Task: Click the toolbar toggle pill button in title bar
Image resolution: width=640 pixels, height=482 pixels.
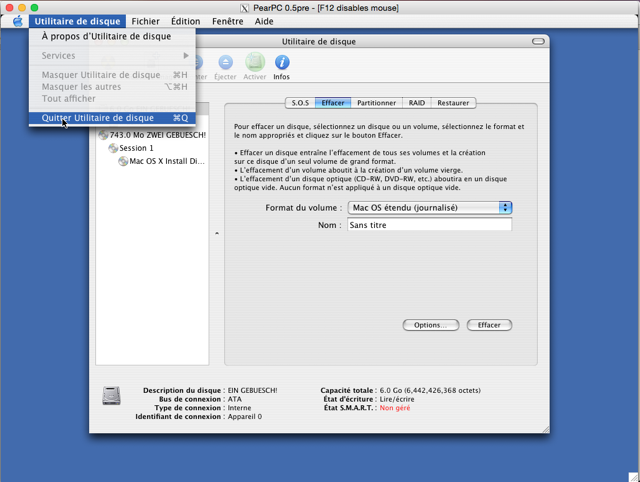Action: click(538, 41)
